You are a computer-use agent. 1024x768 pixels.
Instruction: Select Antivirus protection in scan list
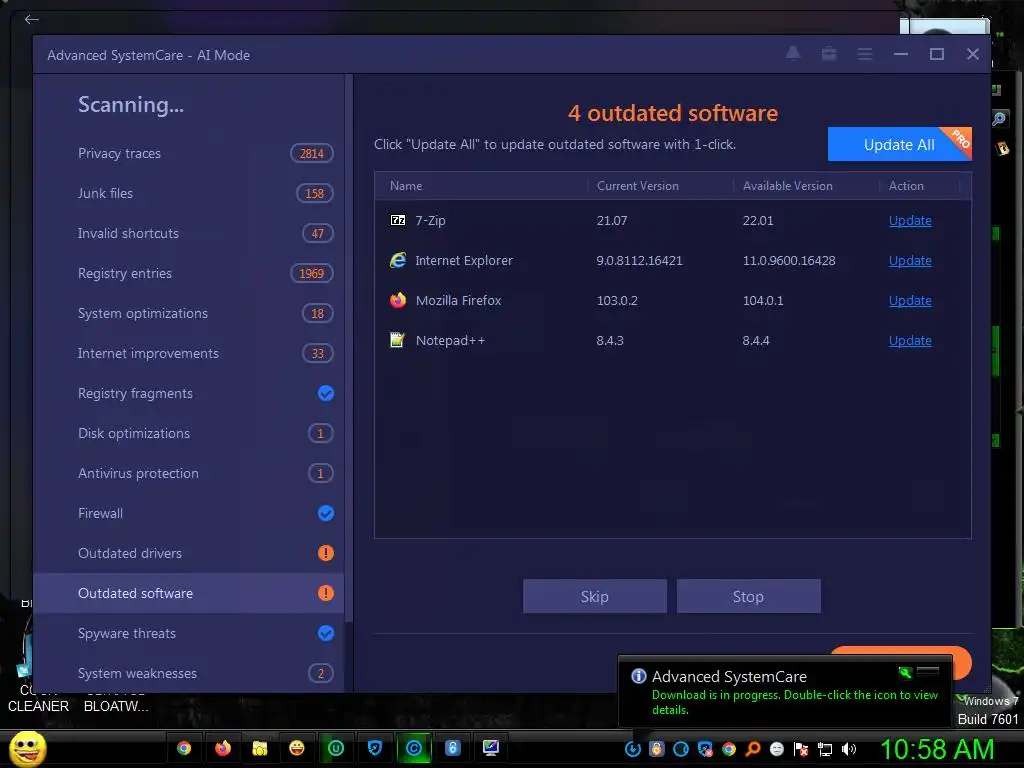pos(188,473)
